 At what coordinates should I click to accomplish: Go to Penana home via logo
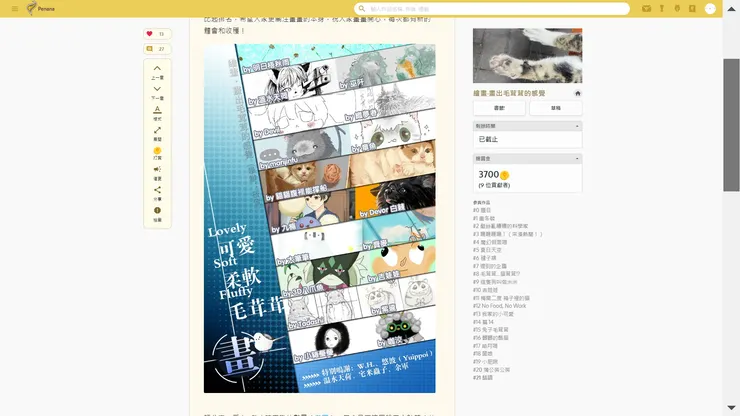click(41, 8)
